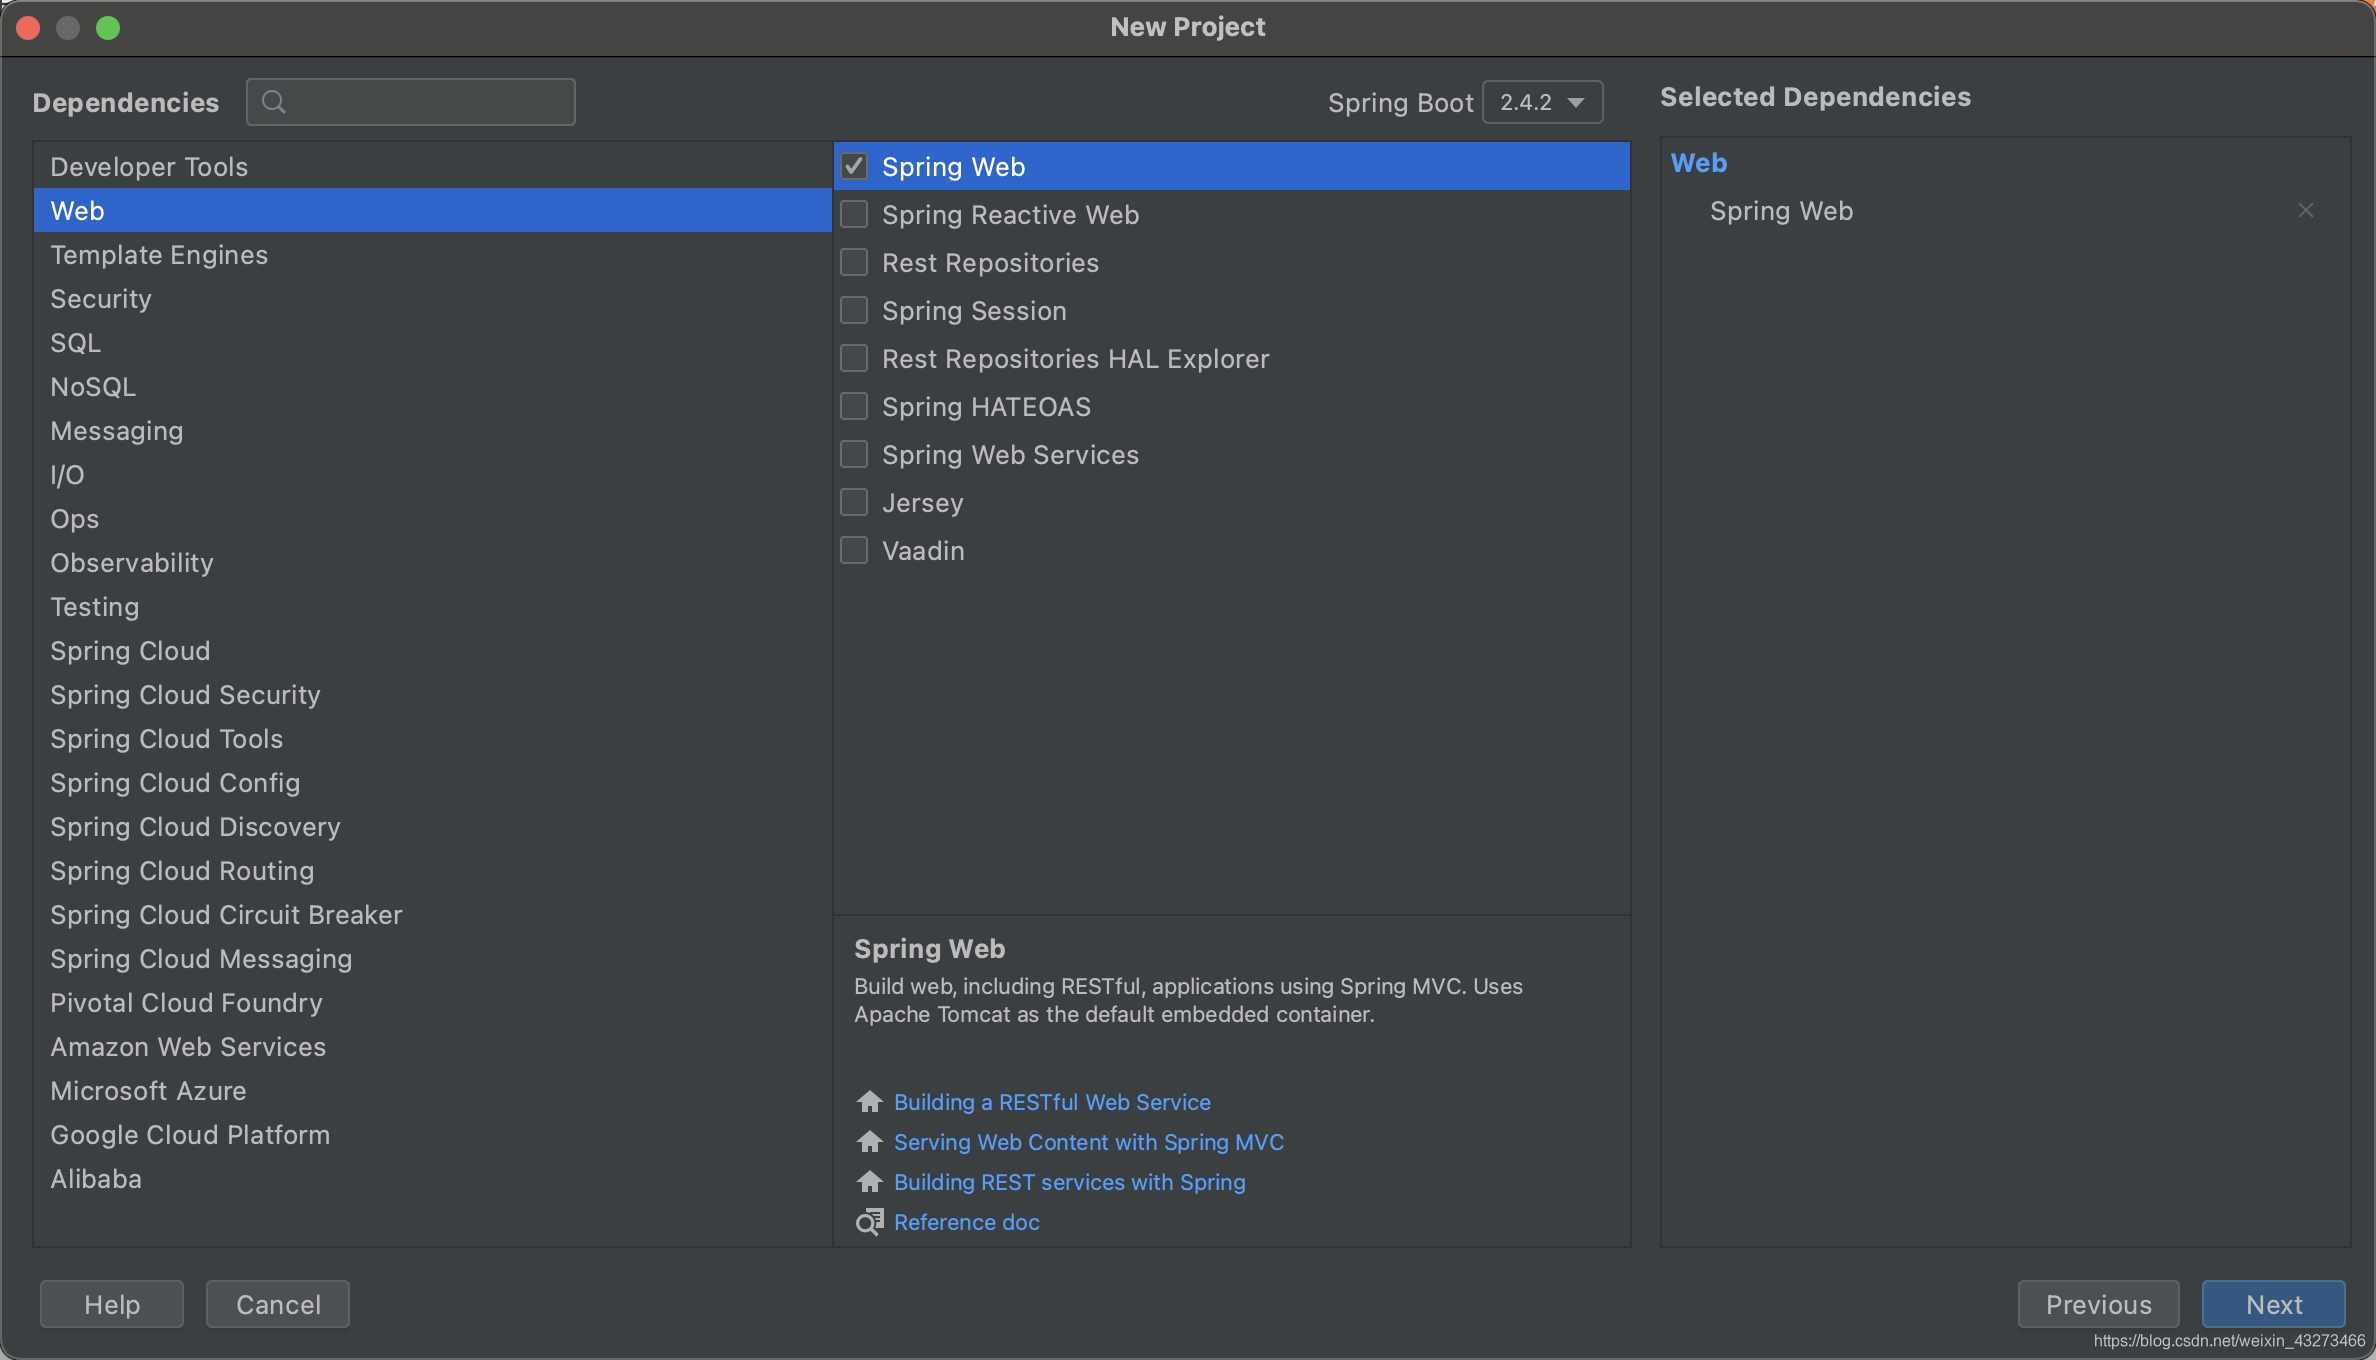Viewport: 2376px width, 1360px height.
Task: Tick the Spring Web Services checkbox
Action: click(x=854, y=454)
